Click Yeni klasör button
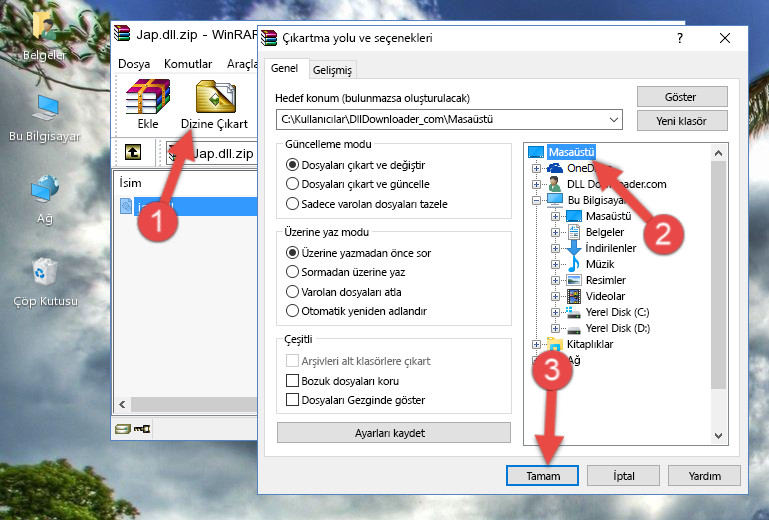769x520 pixels. click(x=682, y=121)
